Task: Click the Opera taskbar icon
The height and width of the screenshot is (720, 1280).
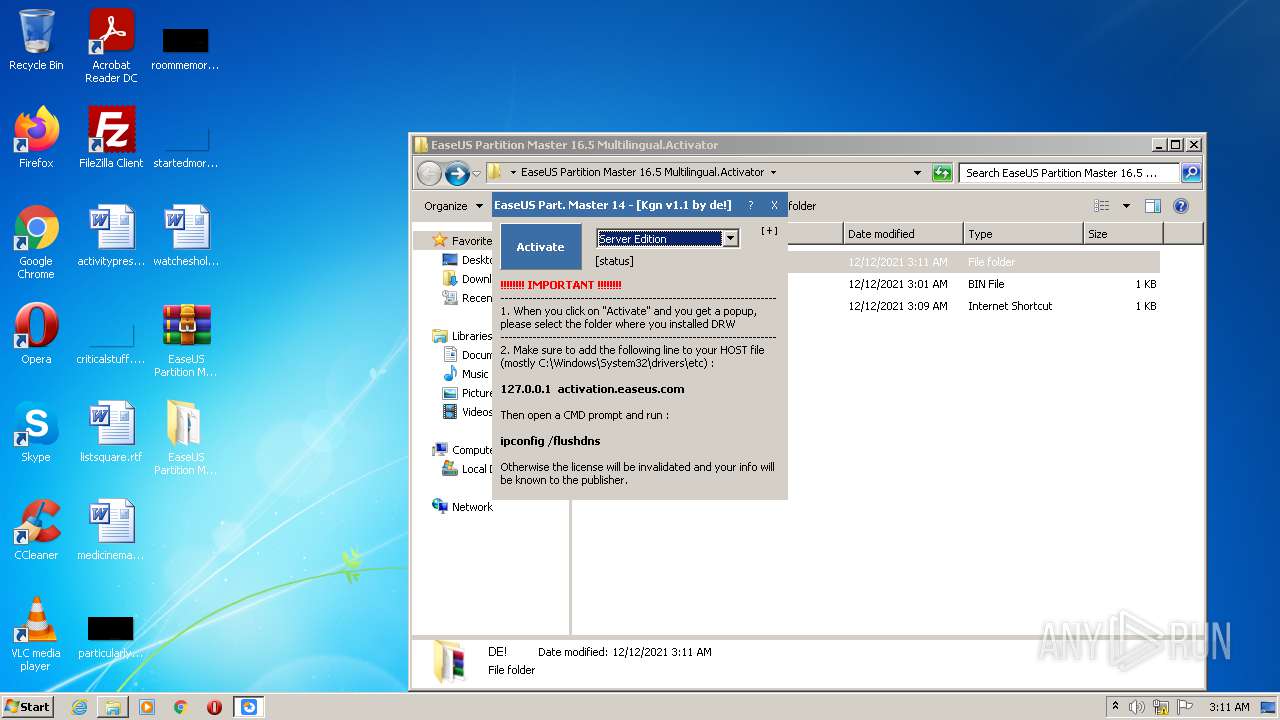Action: [214, 707]
